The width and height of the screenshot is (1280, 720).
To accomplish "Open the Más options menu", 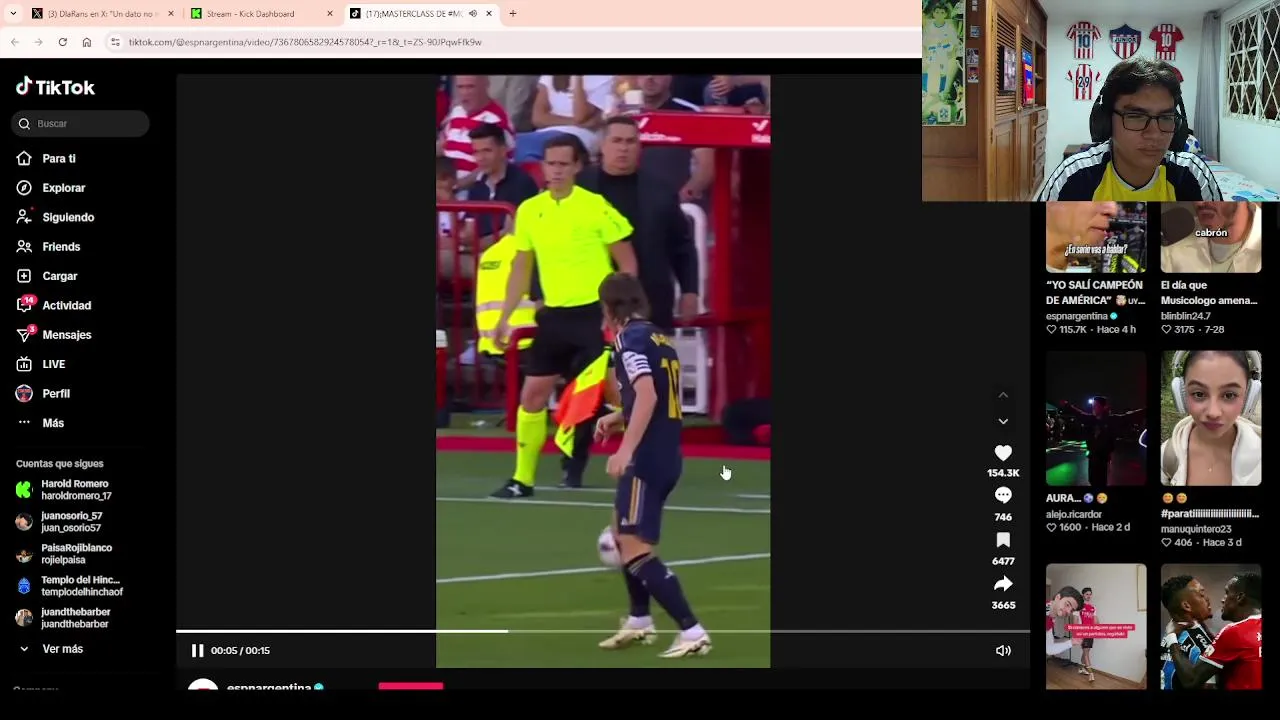I will (x=40, y=423).
